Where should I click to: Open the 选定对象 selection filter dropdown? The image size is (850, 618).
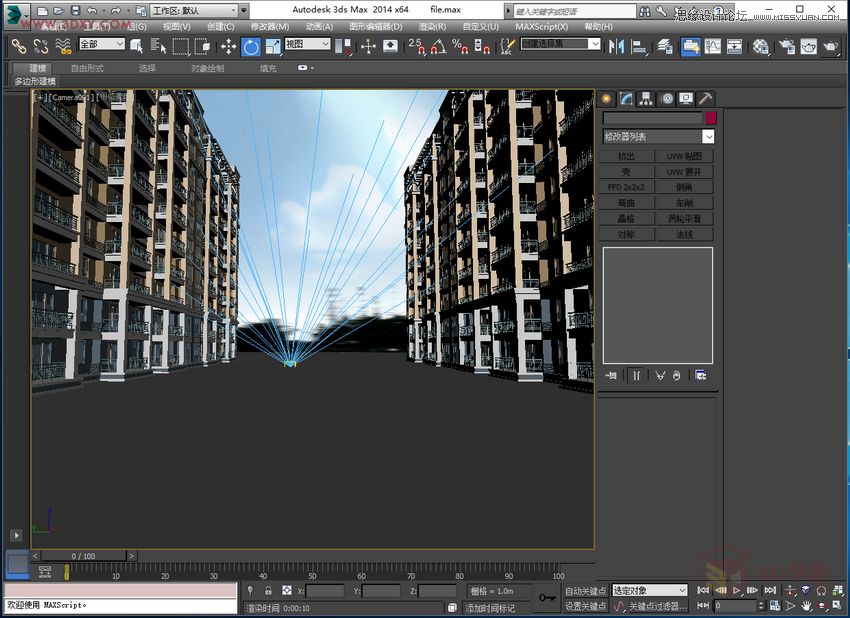650,590
